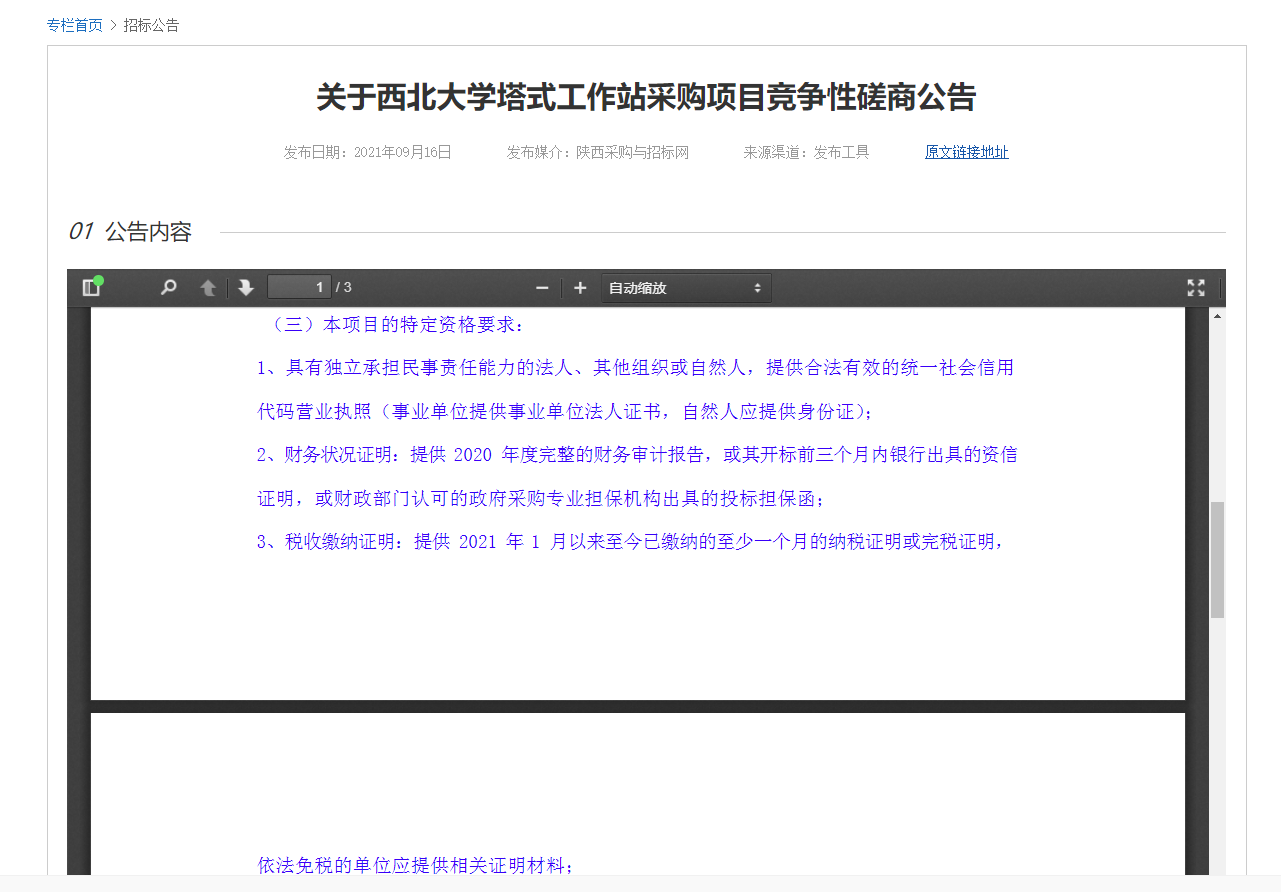Click the scrollbar up arrow
The image size is (1281, 892).
pyautogui.click(x=1217, y=317)
